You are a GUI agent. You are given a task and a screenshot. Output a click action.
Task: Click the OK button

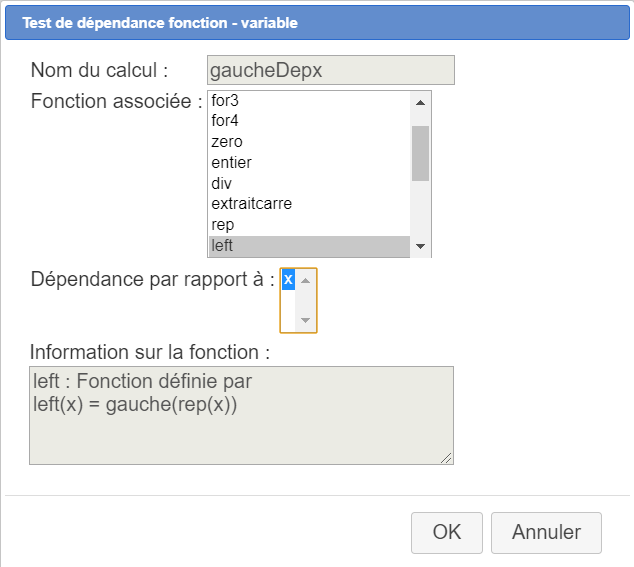tap(446, 533)
